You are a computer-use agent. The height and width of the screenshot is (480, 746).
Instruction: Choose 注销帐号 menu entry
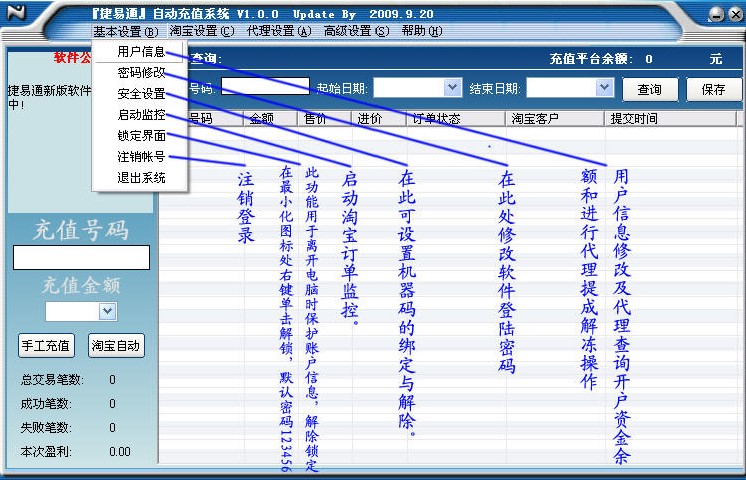(141, 157)
